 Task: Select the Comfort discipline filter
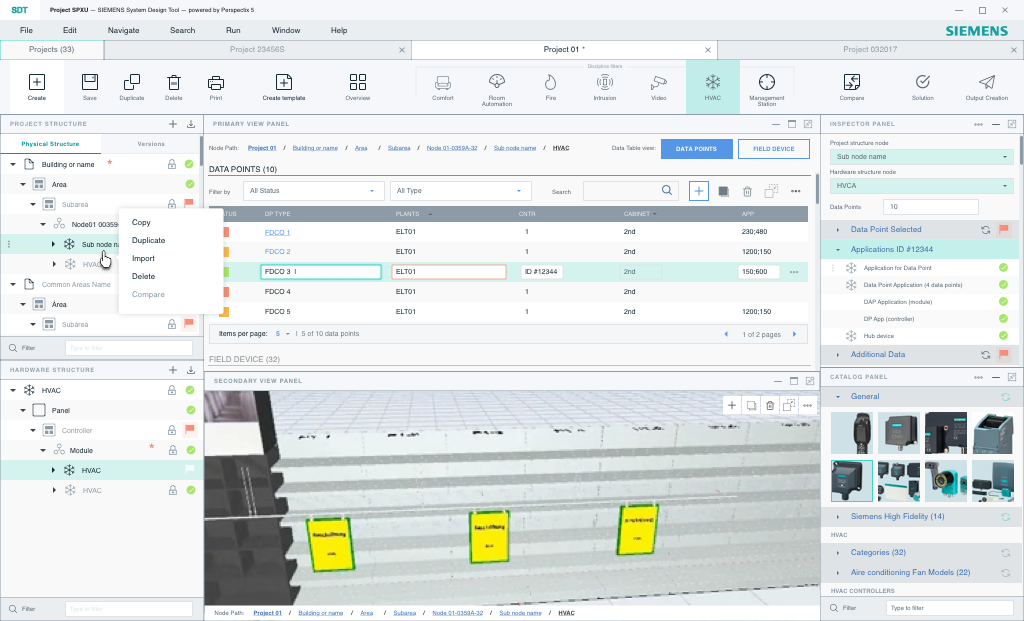(x=443, y=82)
